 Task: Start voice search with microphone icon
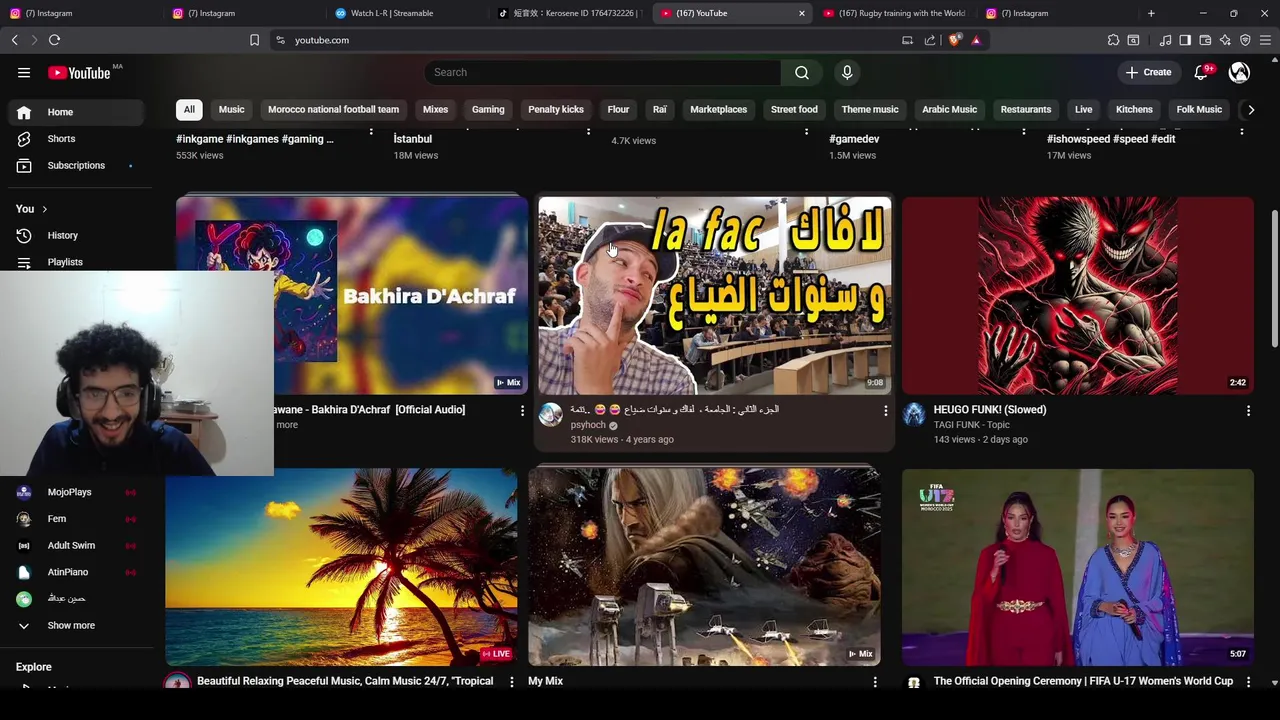[847, 72]
